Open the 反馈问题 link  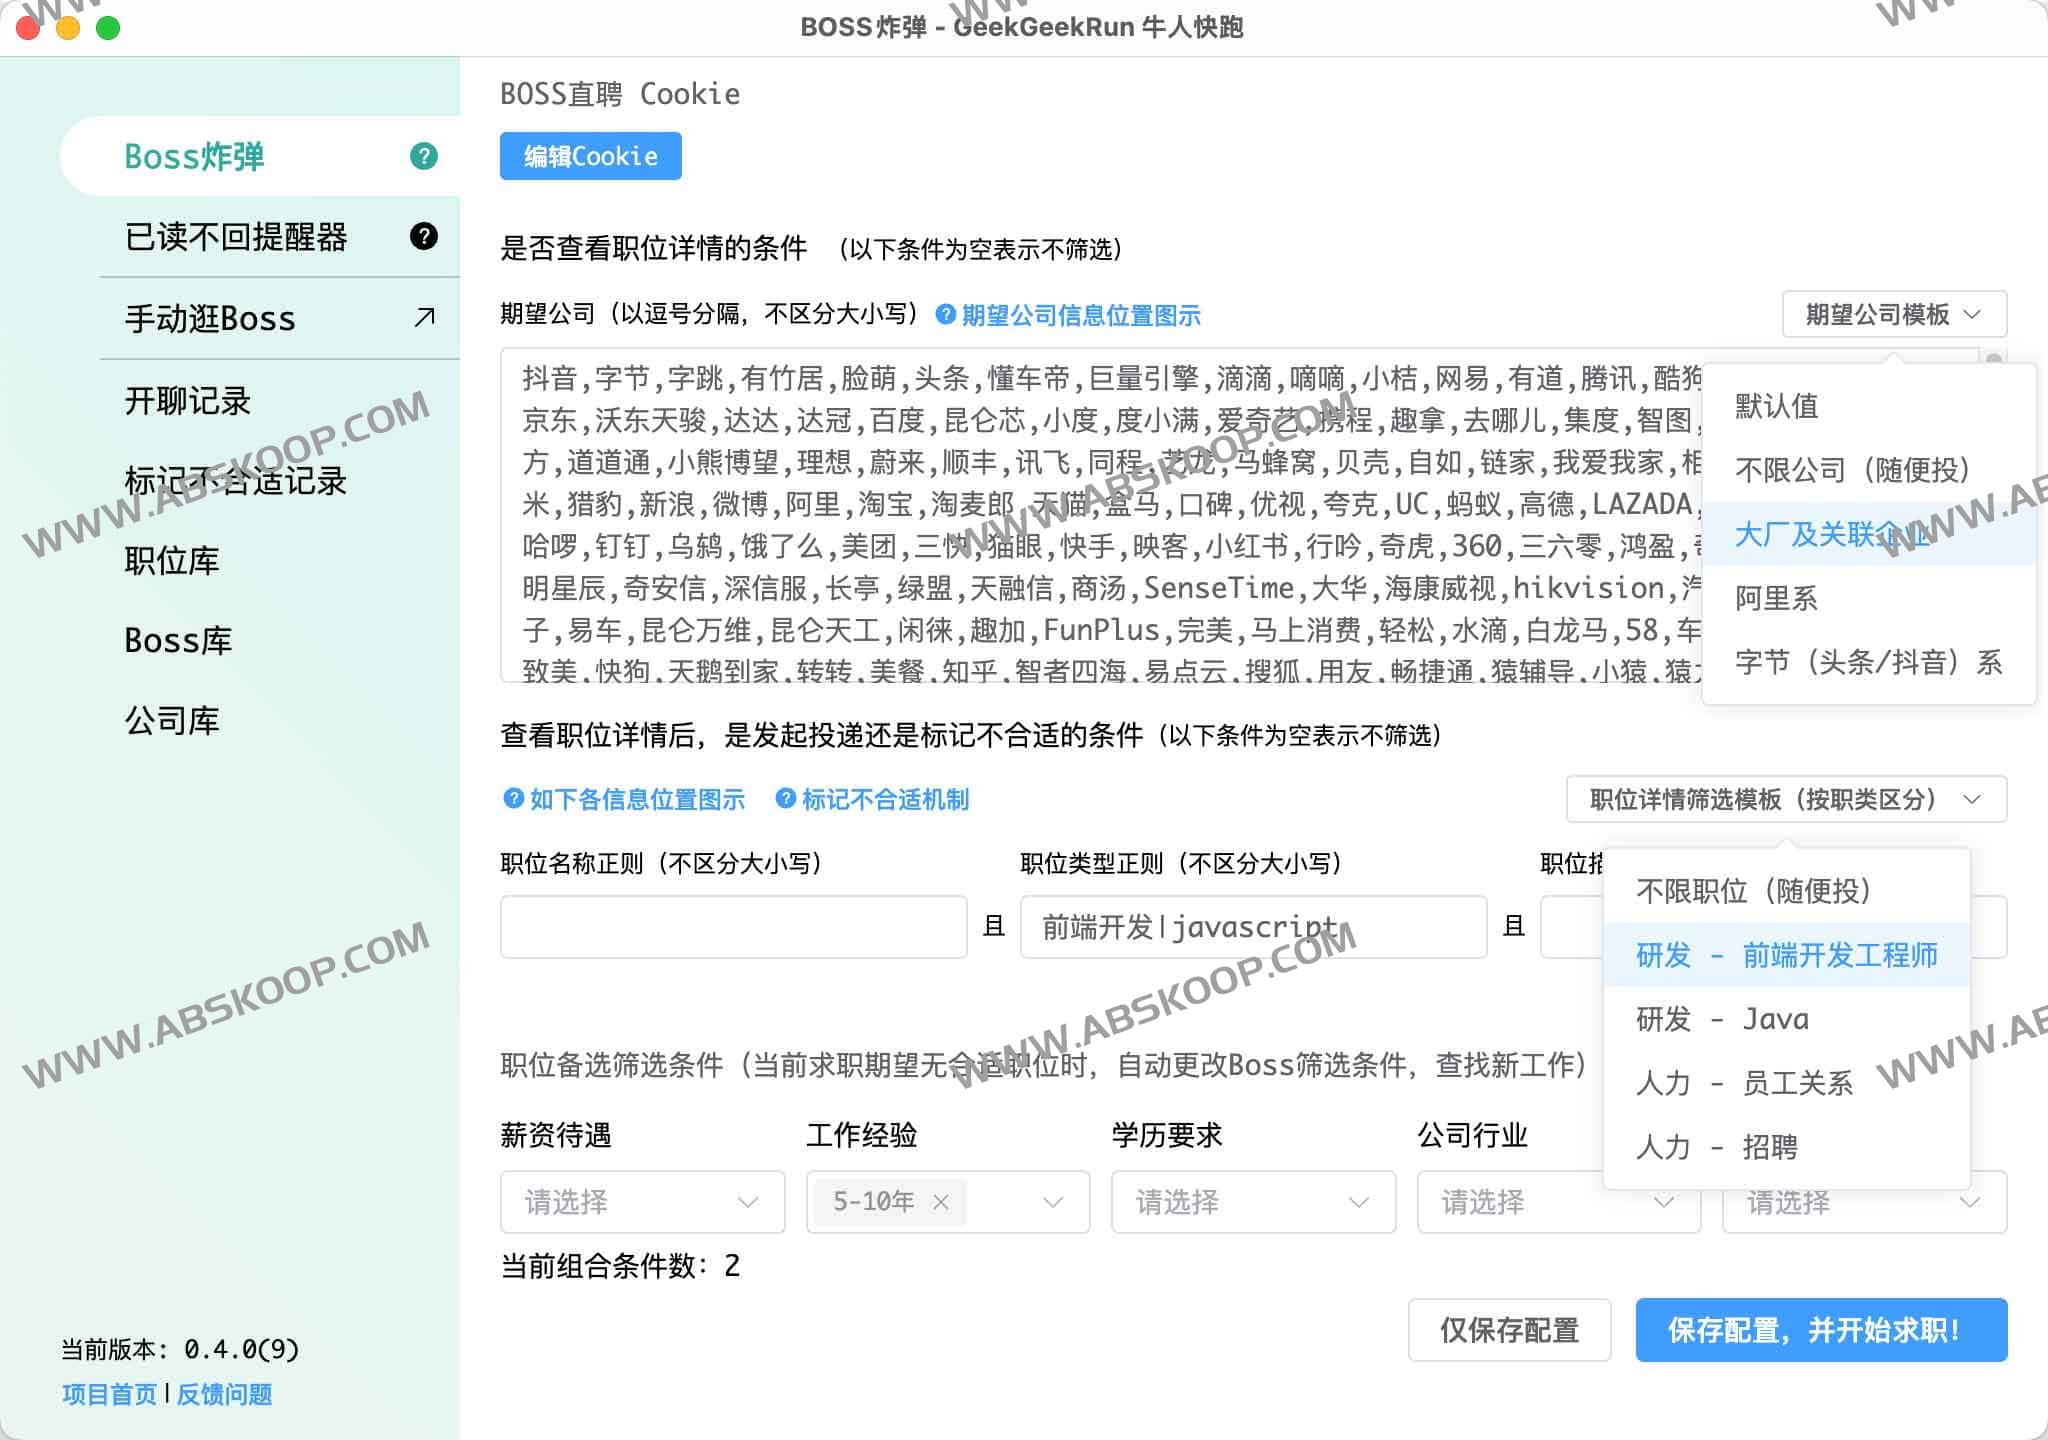point(224,1394)
